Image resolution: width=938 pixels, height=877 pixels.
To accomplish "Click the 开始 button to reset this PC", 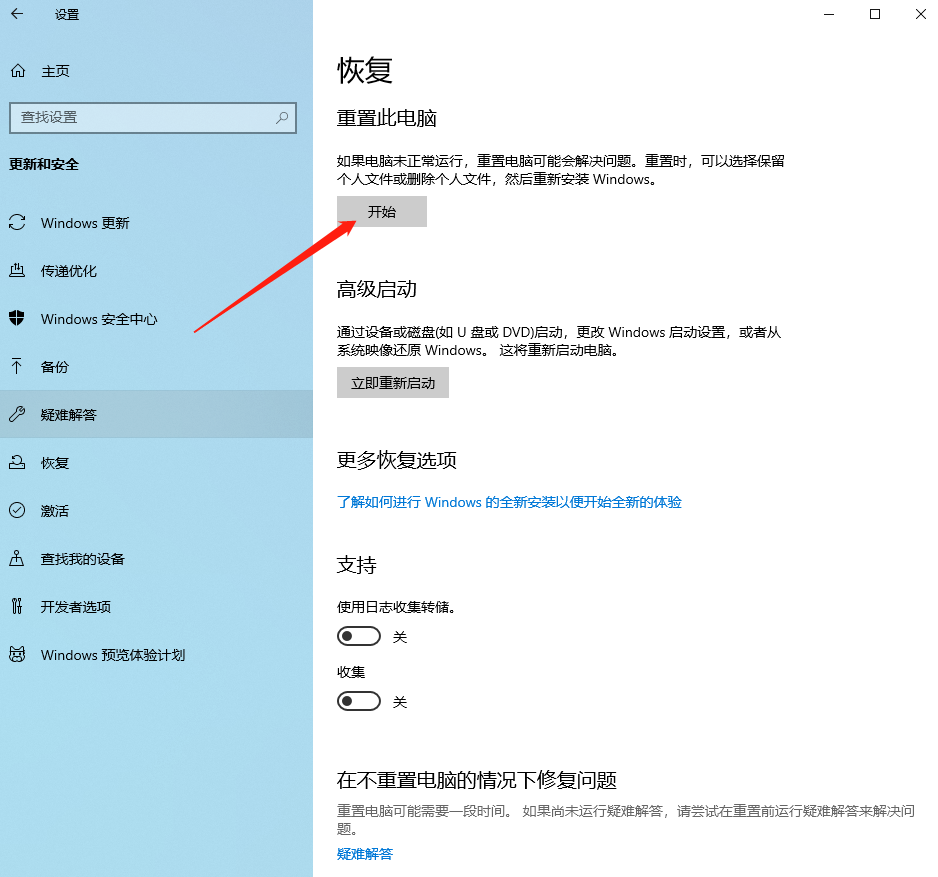I will click(381, 211).
